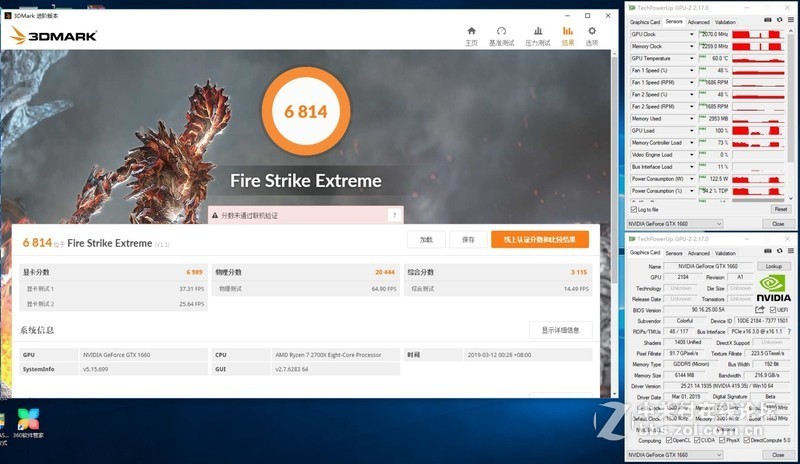Open the GPU selector in the Graphics Card window

click(x=675, y=454)
